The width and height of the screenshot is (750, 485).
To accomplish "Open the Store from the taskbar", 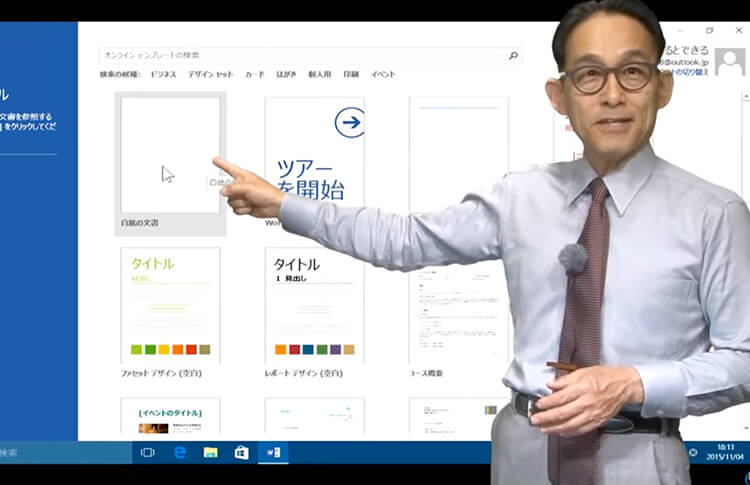I will tap(242, 452).
